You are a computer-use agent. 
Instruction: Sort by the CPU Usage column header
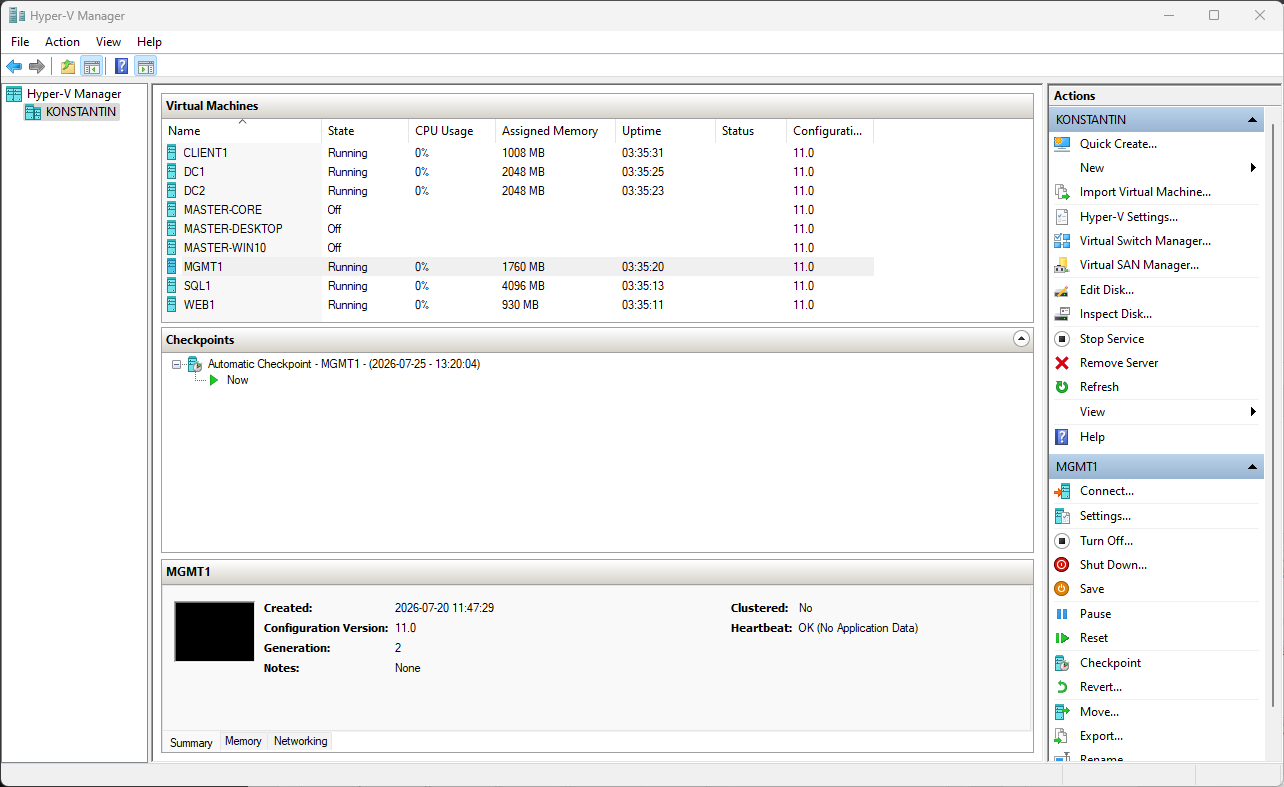[452, 131]
